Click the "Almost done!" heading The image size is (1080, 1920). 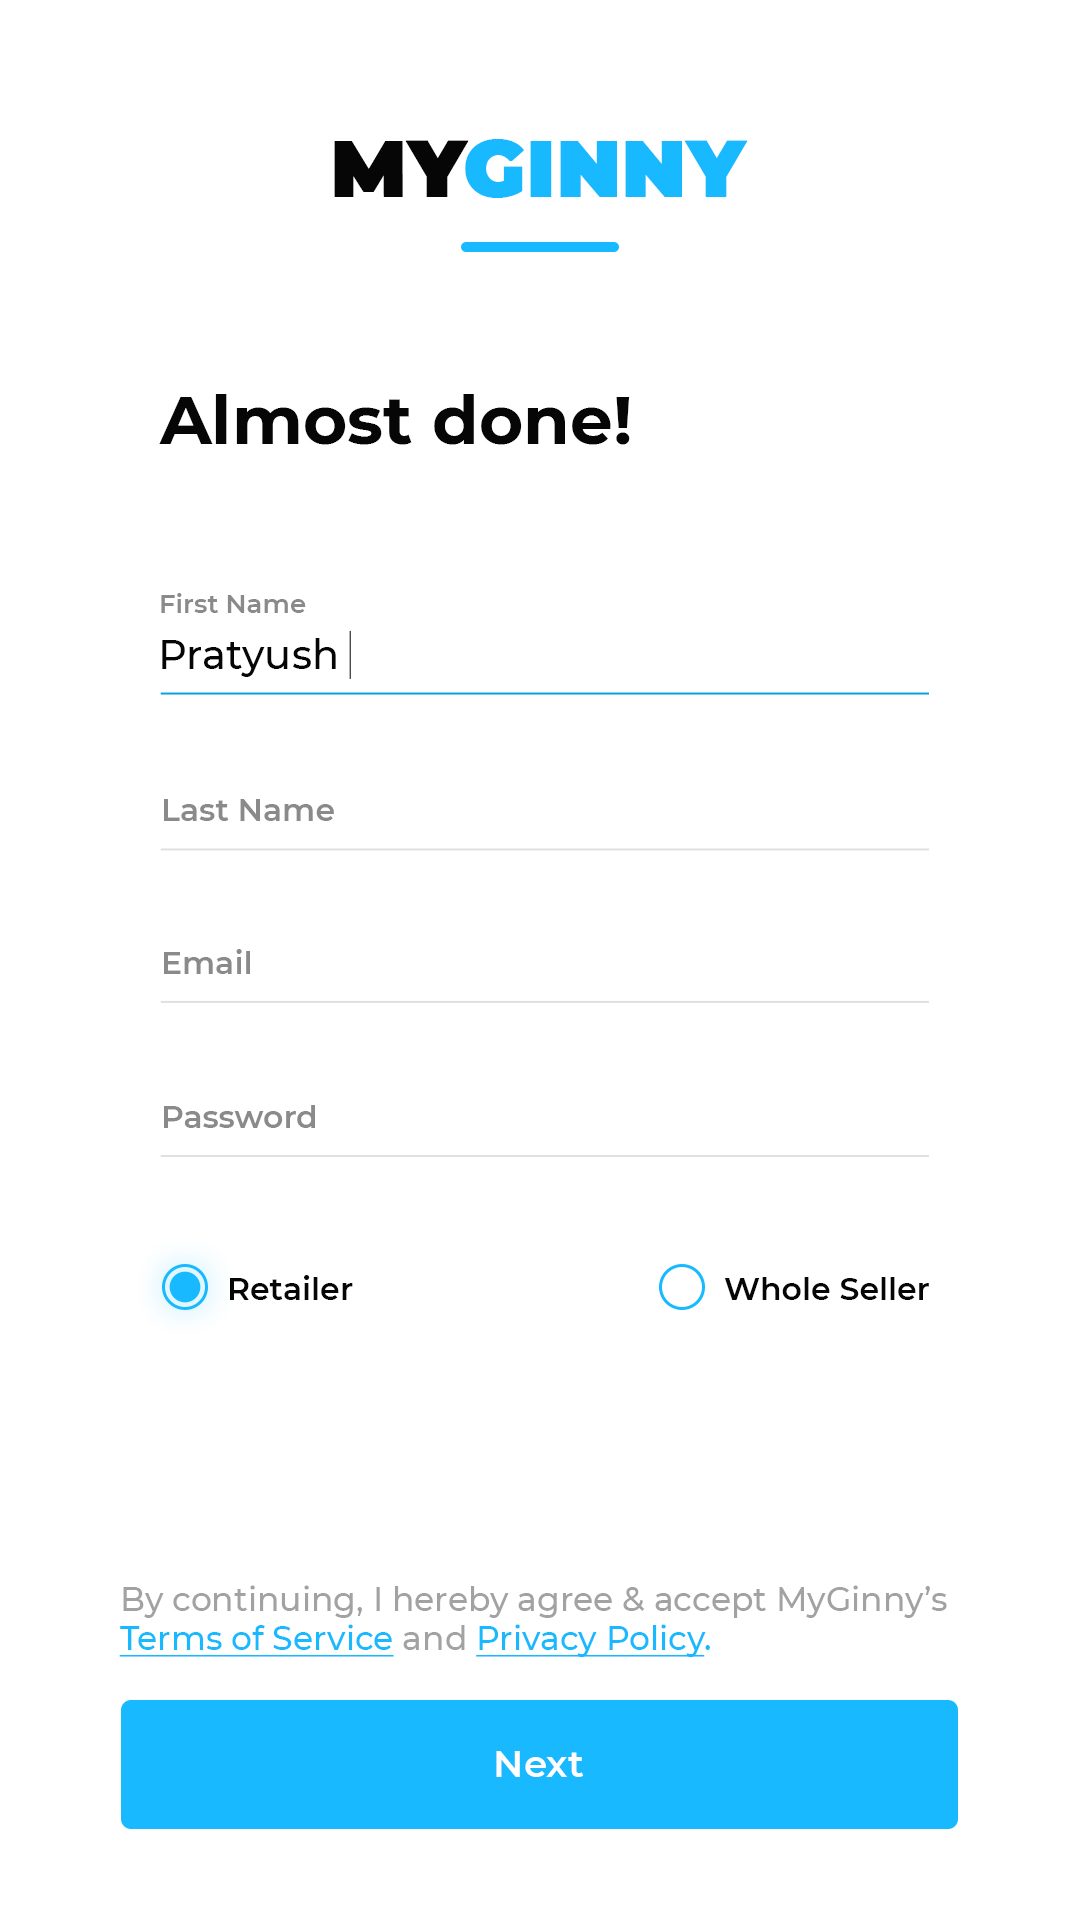coord(396,420)
